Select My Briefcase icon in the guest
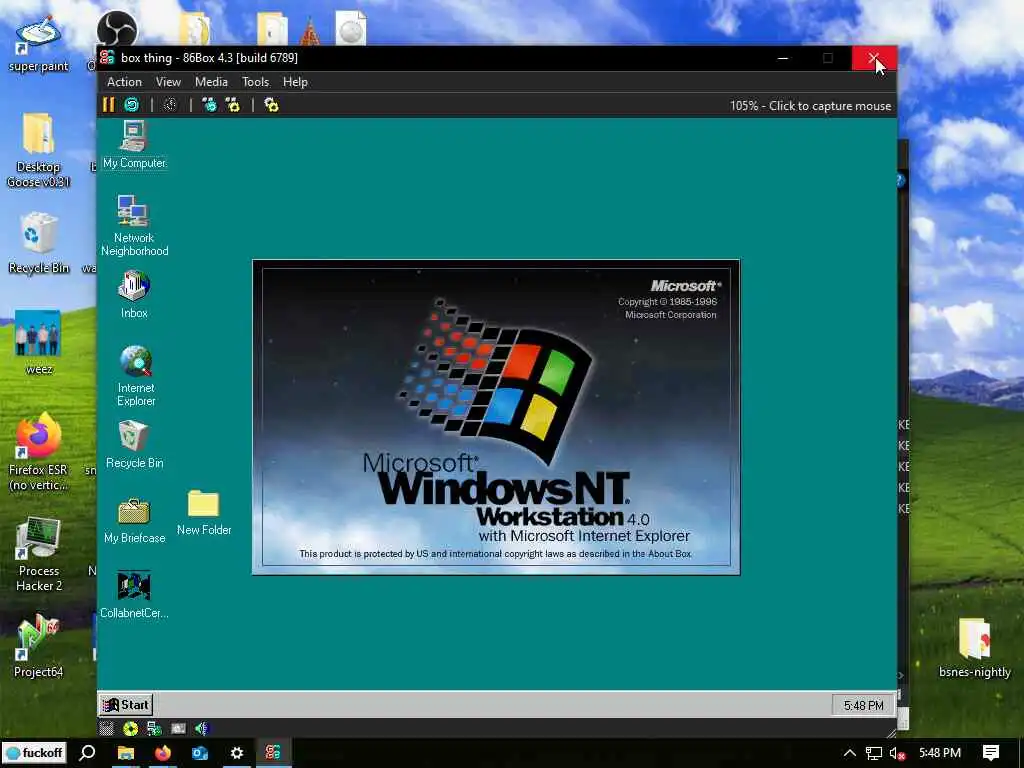 click(x=135, y=520)
